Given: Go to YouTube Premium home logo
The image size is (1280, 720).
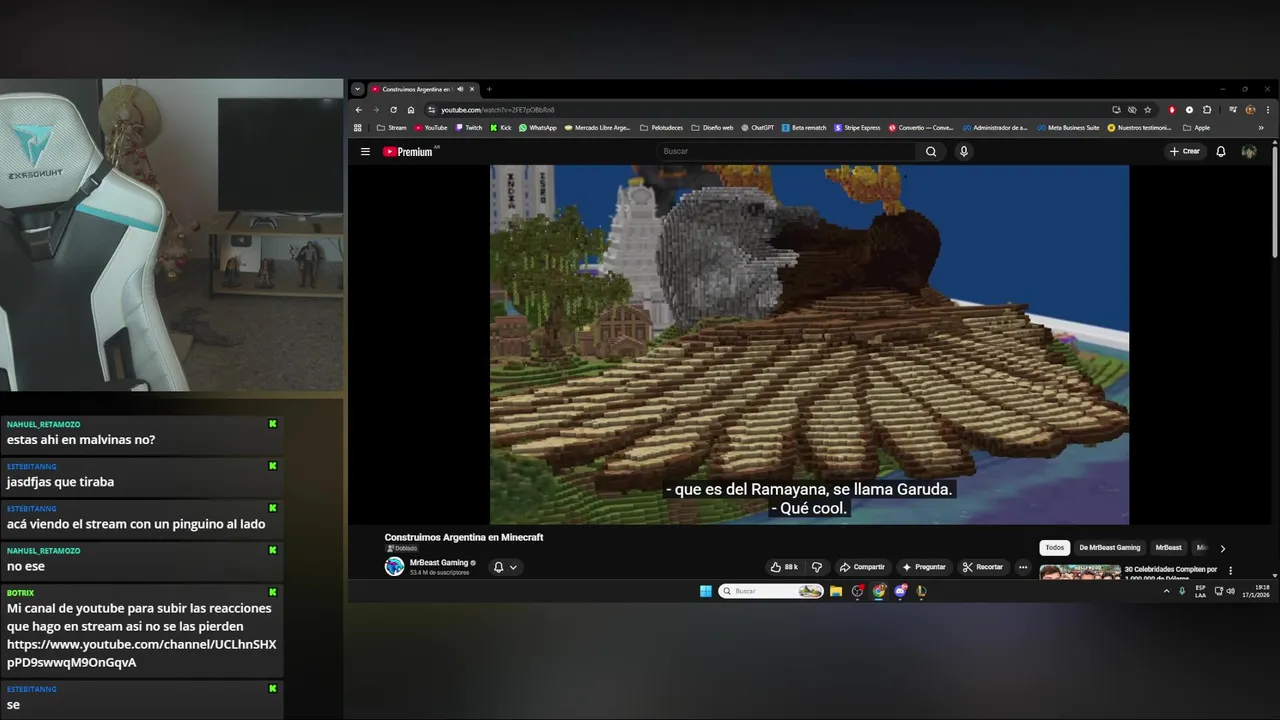Looking at the screenshot, I should [408, 152].
